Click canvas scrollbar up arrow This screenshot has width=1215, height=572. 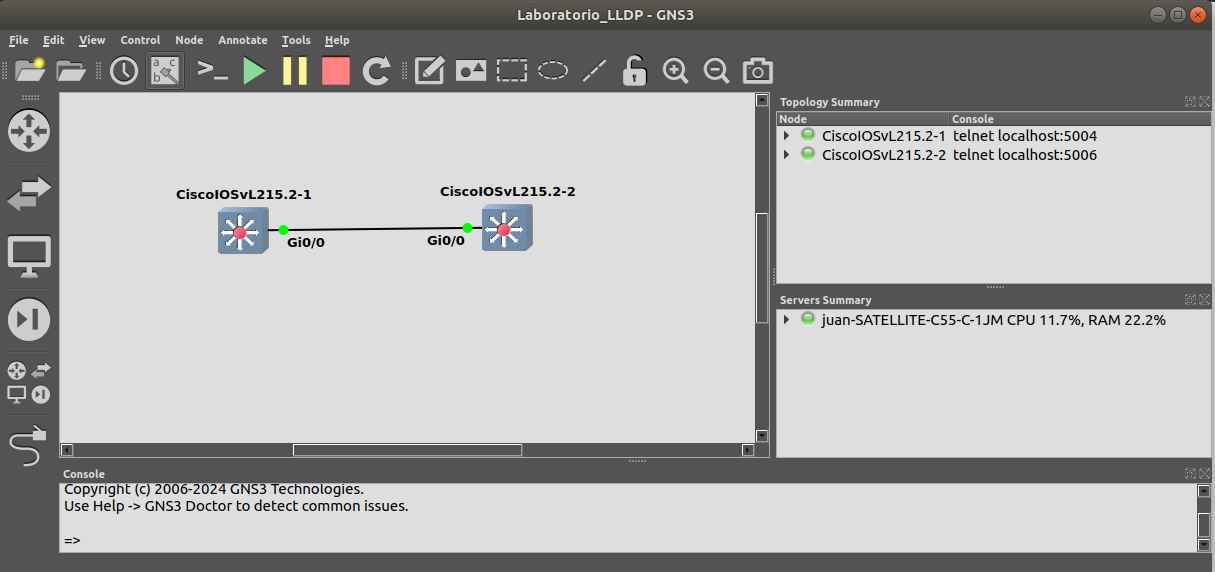click(x=762, y=100)
